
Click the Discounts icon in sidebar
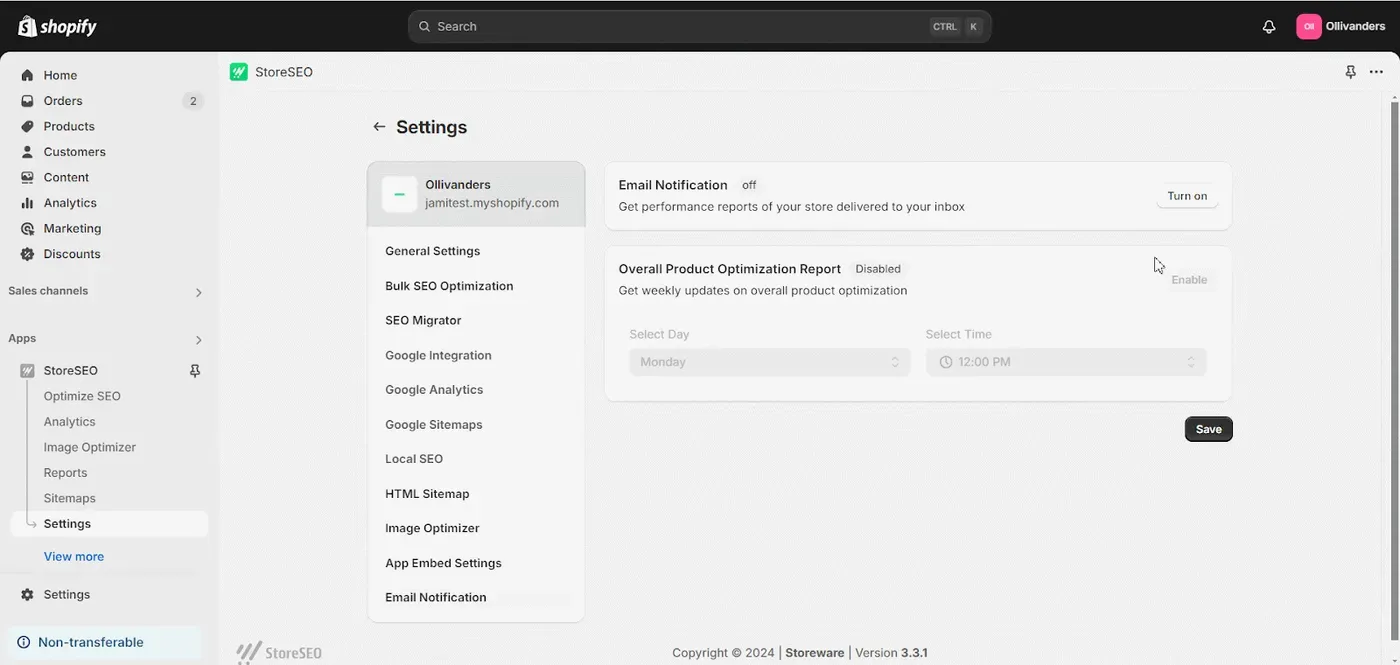[x=27, y=254]
